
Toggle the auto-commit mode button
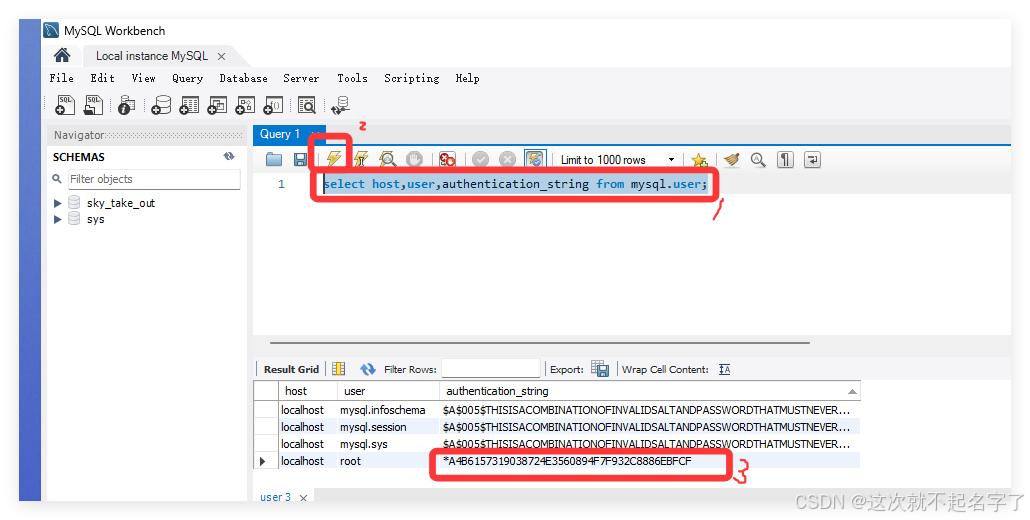point(535,159)
